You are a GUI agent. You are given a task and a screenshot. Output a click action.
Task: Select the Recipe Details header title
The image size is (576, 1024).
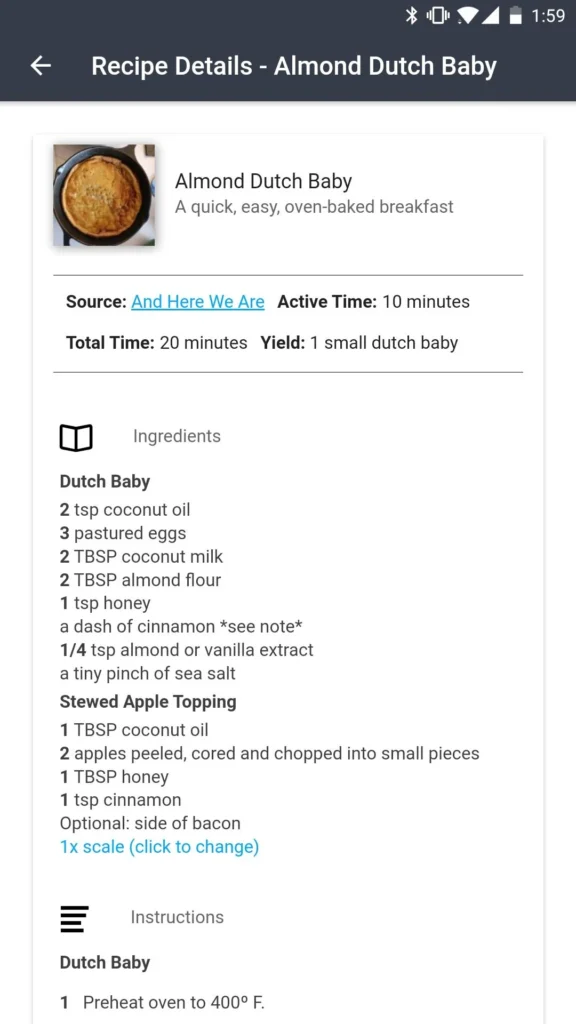click(294, 66)
